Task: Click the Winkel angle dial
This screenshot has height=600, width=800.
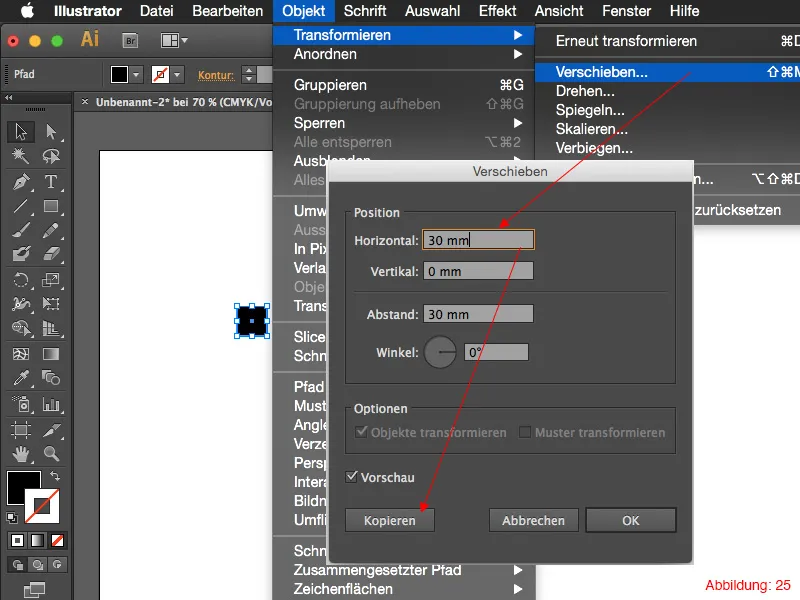Action: 440,352
